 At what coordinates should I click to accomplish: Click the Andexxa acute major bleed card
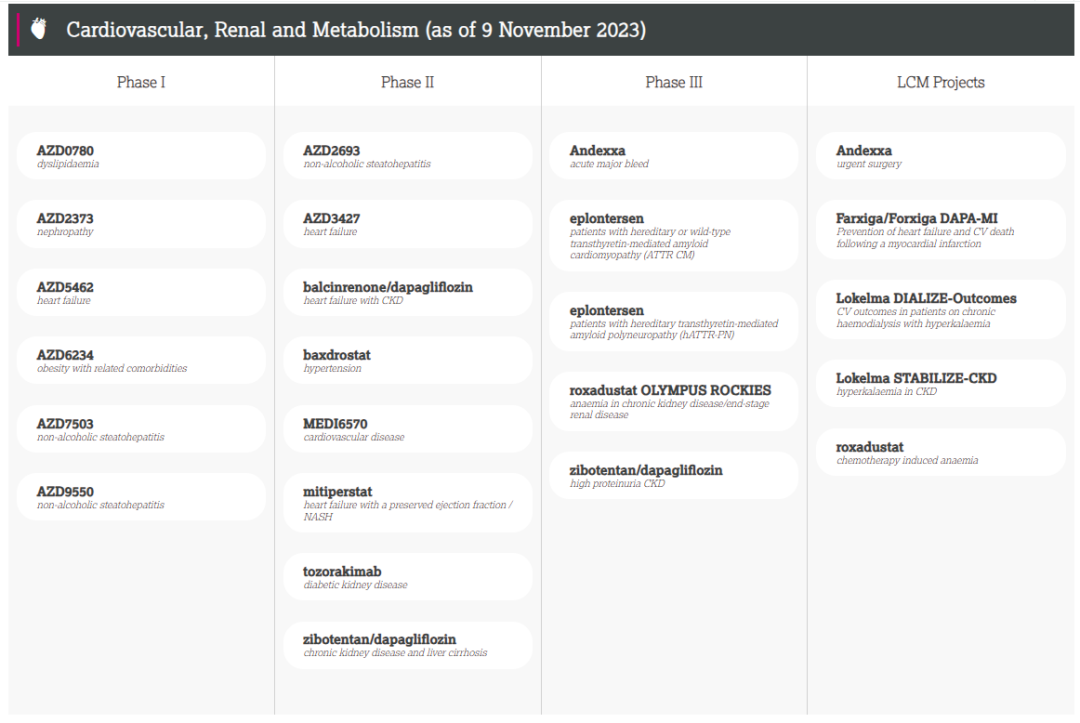pyautogui.click(x=674, y=156)
